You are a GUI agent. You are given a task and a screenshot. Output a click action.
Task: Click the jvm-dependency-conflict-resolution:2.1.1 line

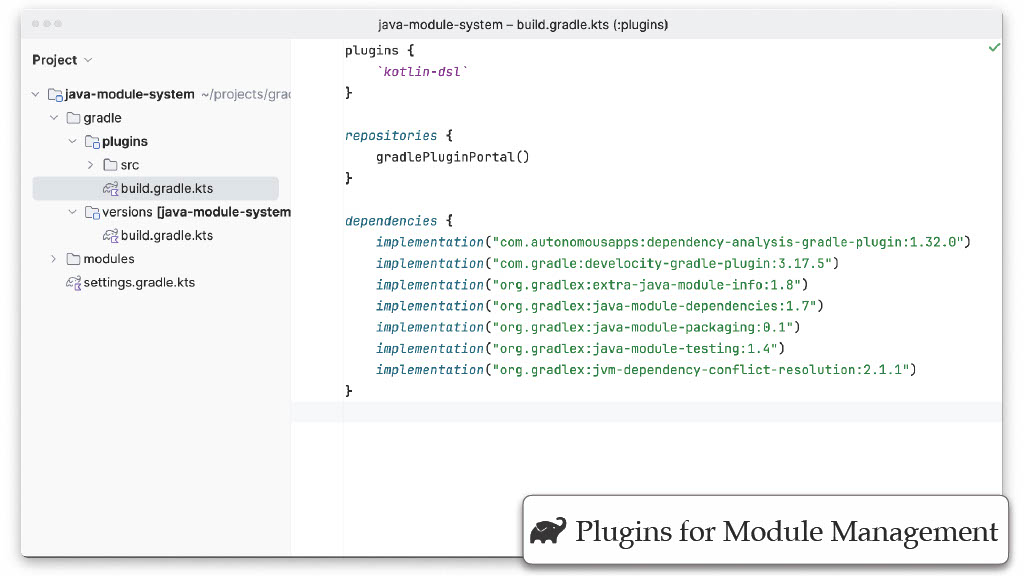coord(646,370)
